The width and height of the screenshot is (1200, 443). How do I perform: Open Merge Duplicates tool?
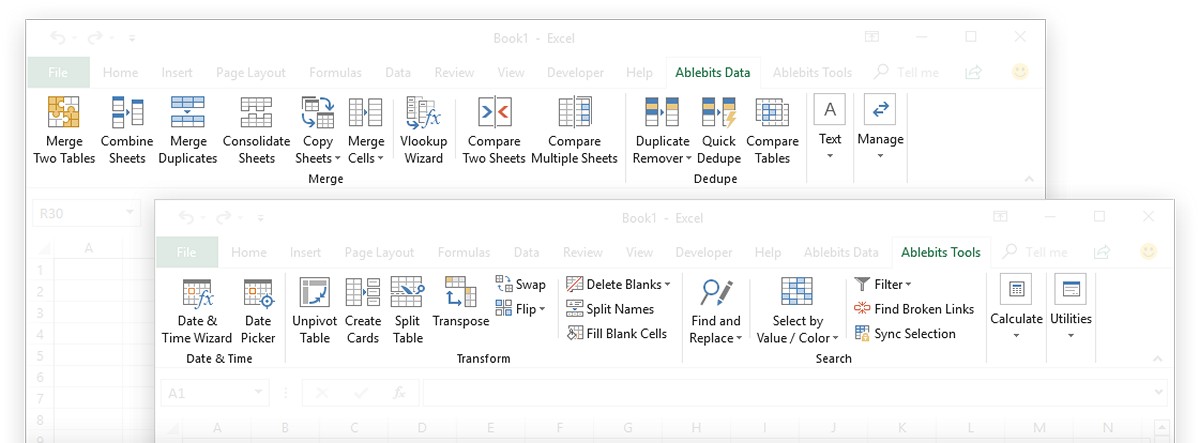187,130
